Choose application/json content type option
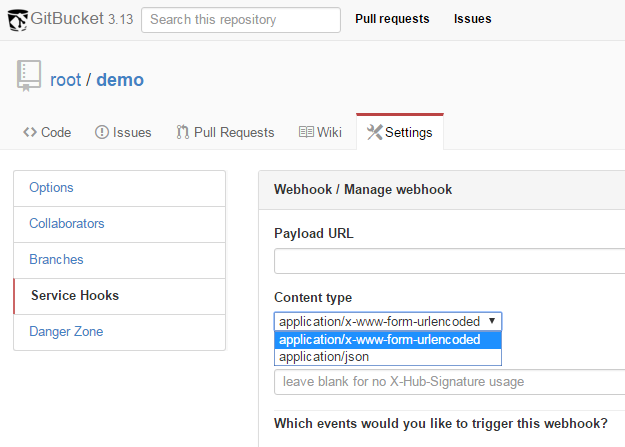 tap(388, 356)
